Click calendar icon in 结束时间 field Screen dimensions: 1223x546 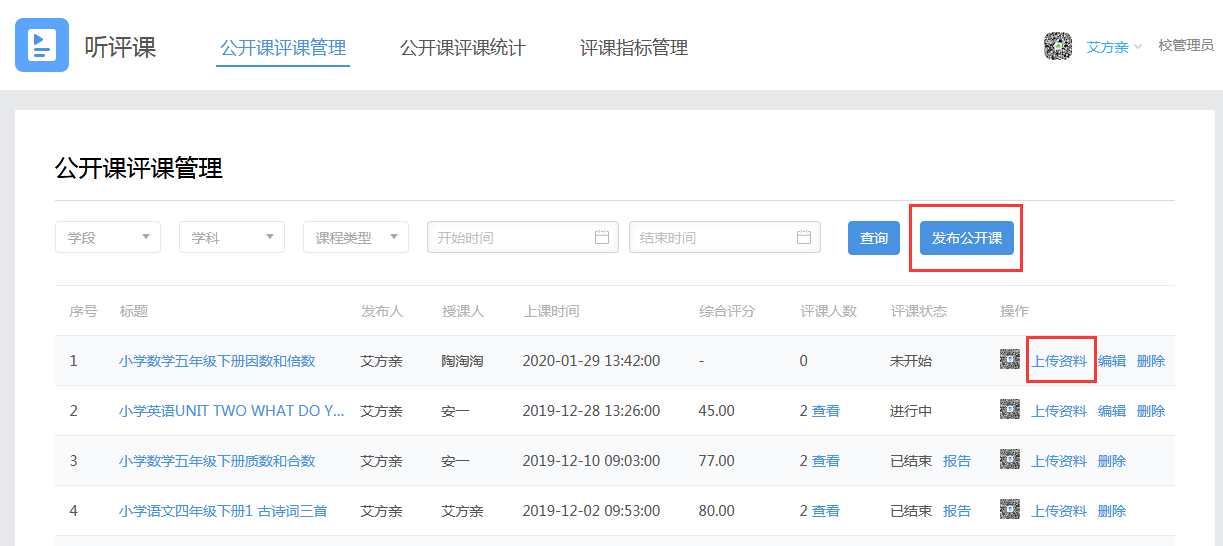click(x=804, y=237)
